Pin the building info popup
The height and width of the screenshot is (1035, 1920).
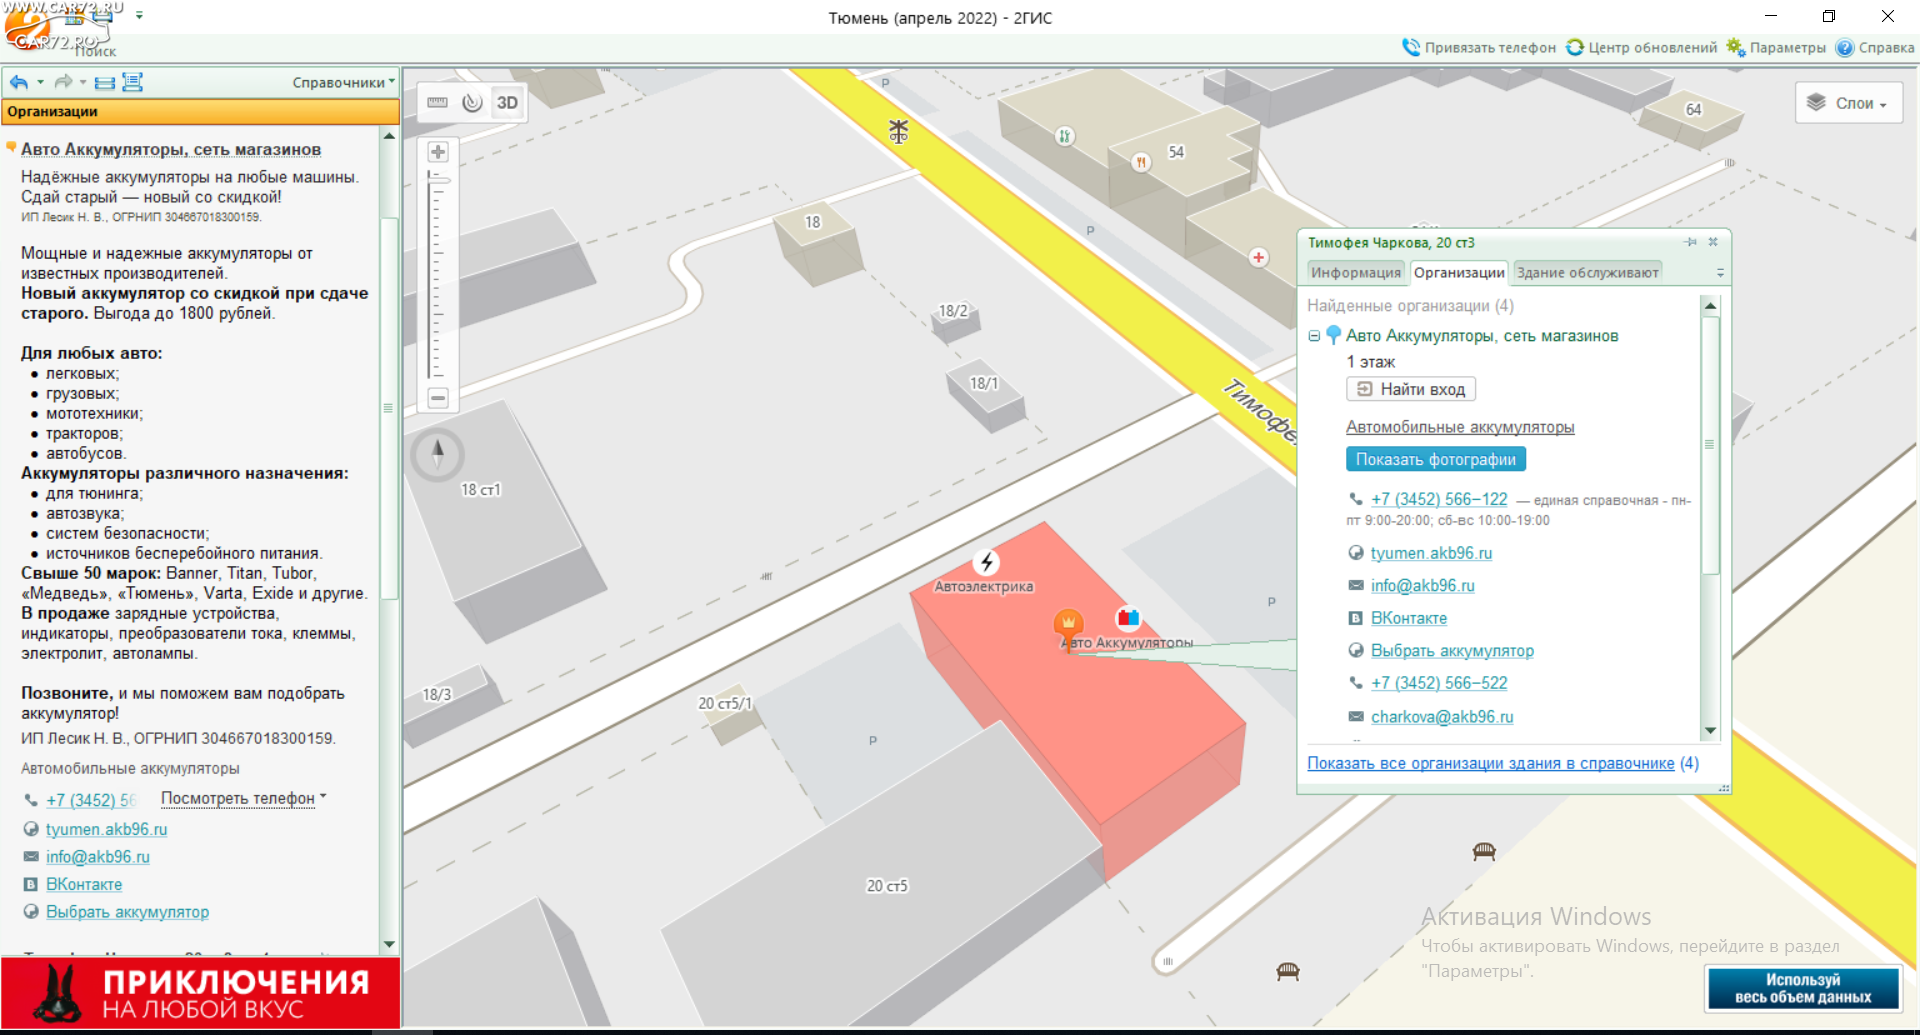coord(1691,242)
